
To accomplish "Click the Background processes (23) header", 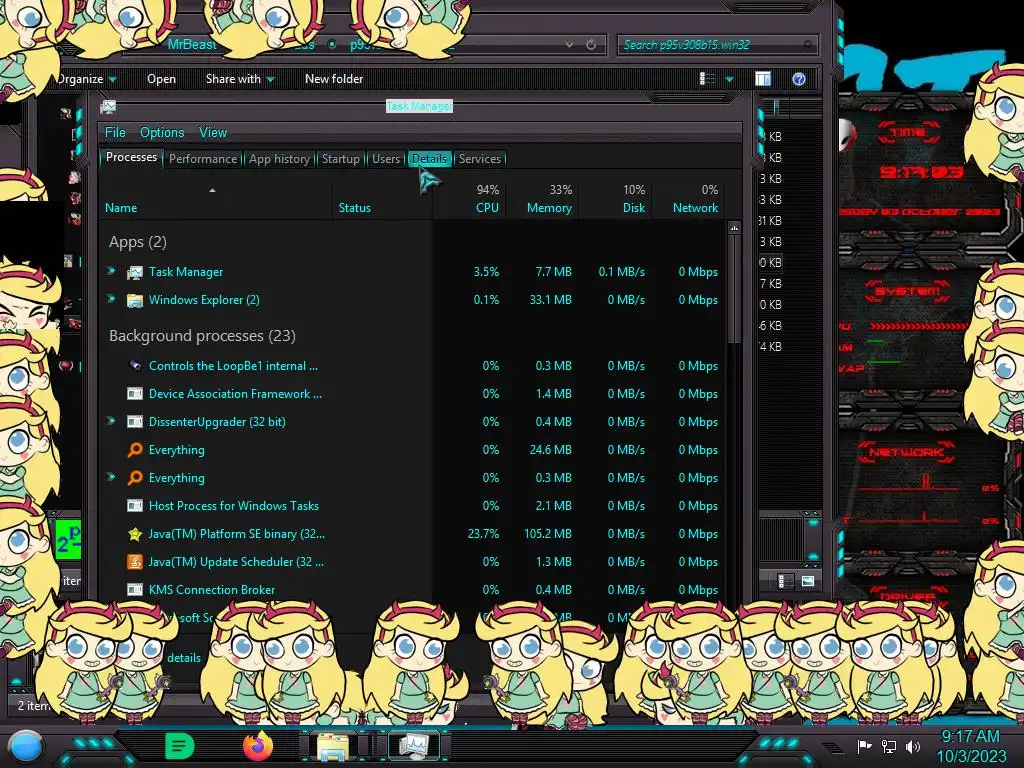I will point(202,336).
